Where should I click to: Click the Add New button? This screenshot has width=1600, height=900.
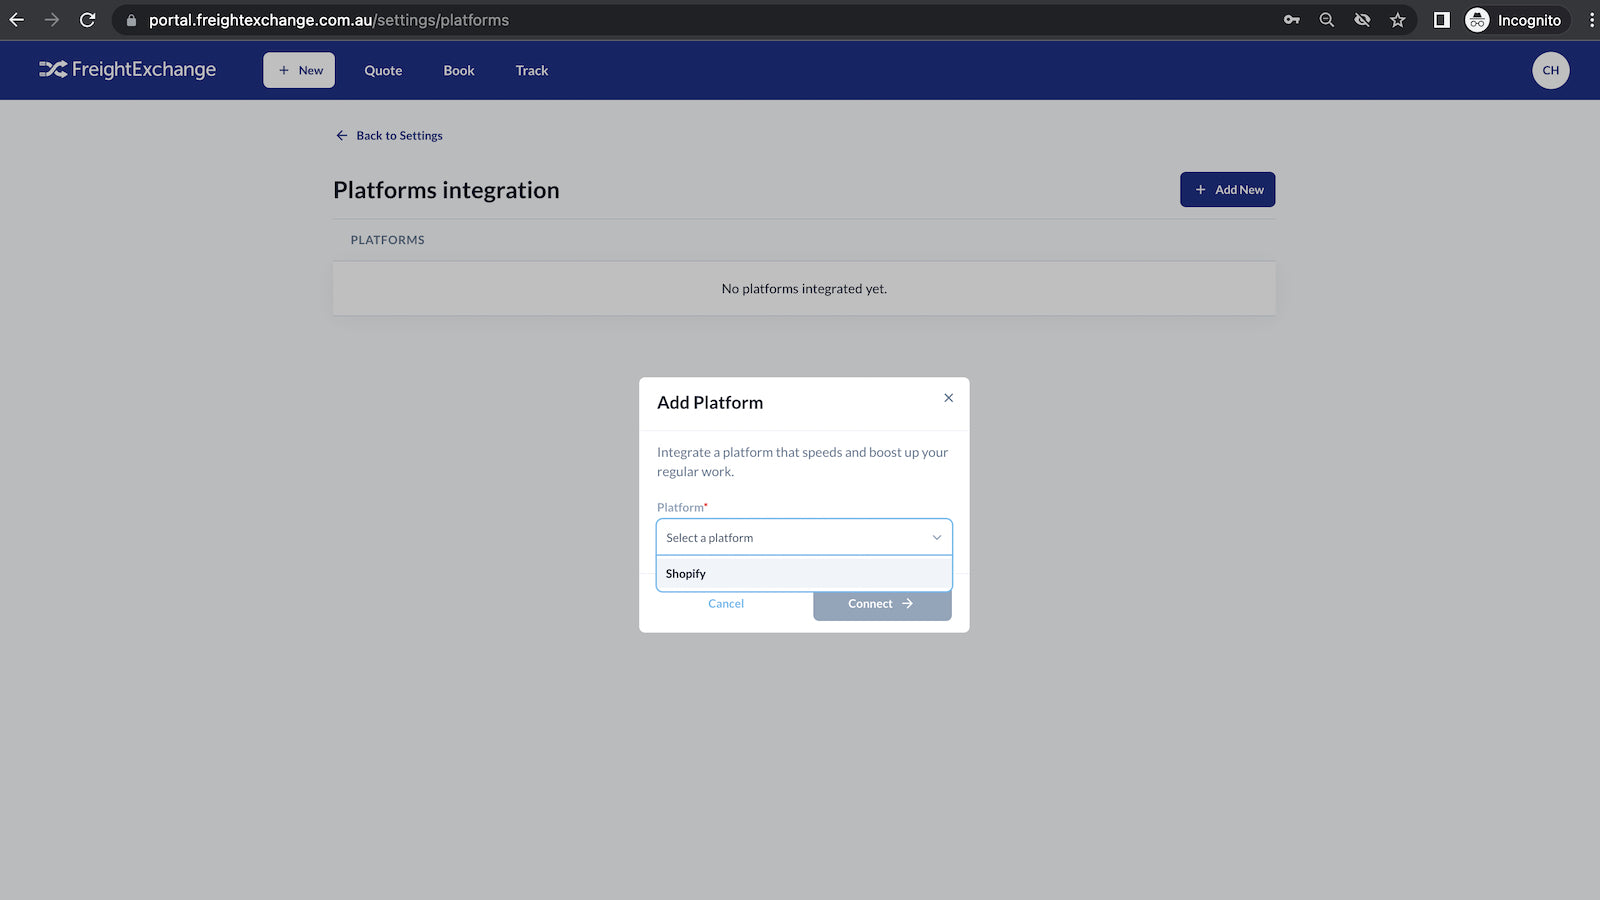1227,189
